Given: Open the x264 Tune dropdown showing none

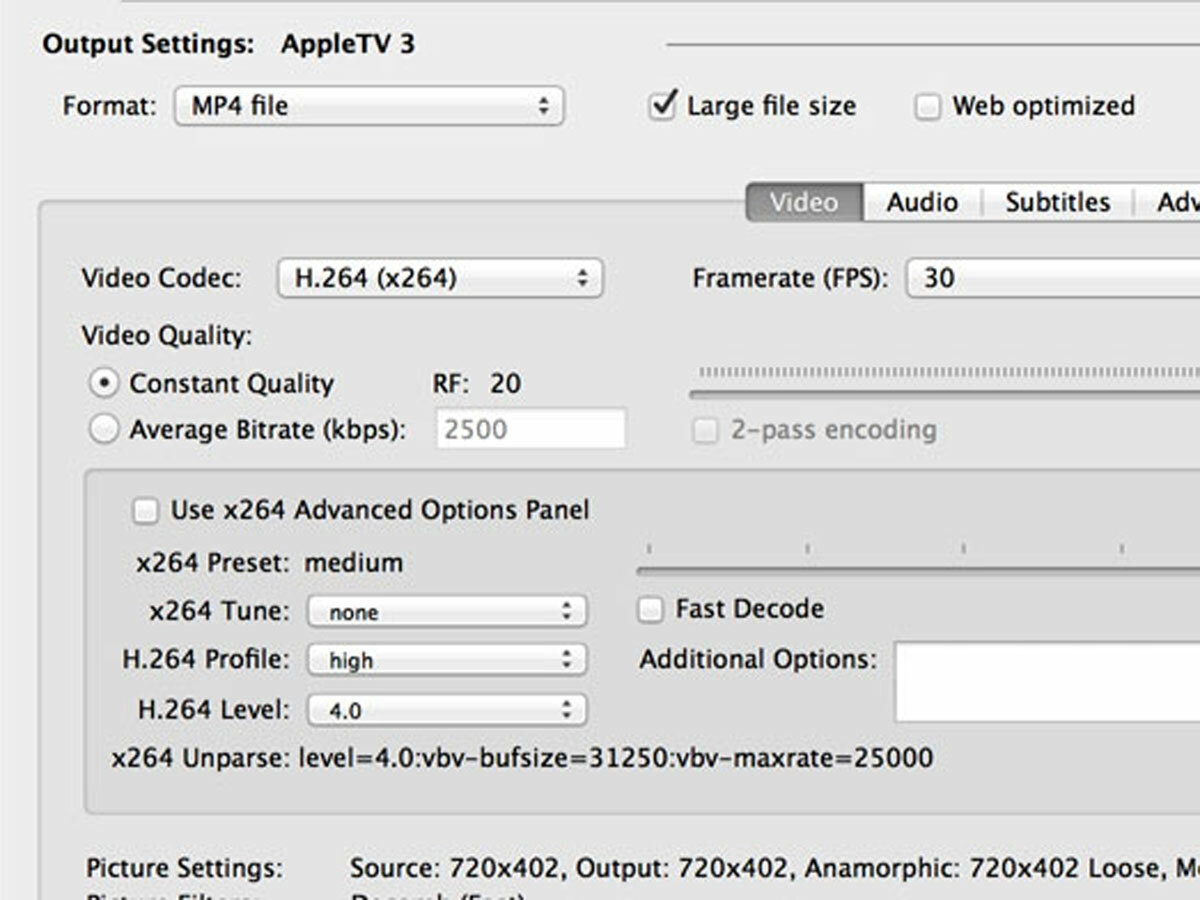Looking at the screenshot, I should [x=447, y=611].
